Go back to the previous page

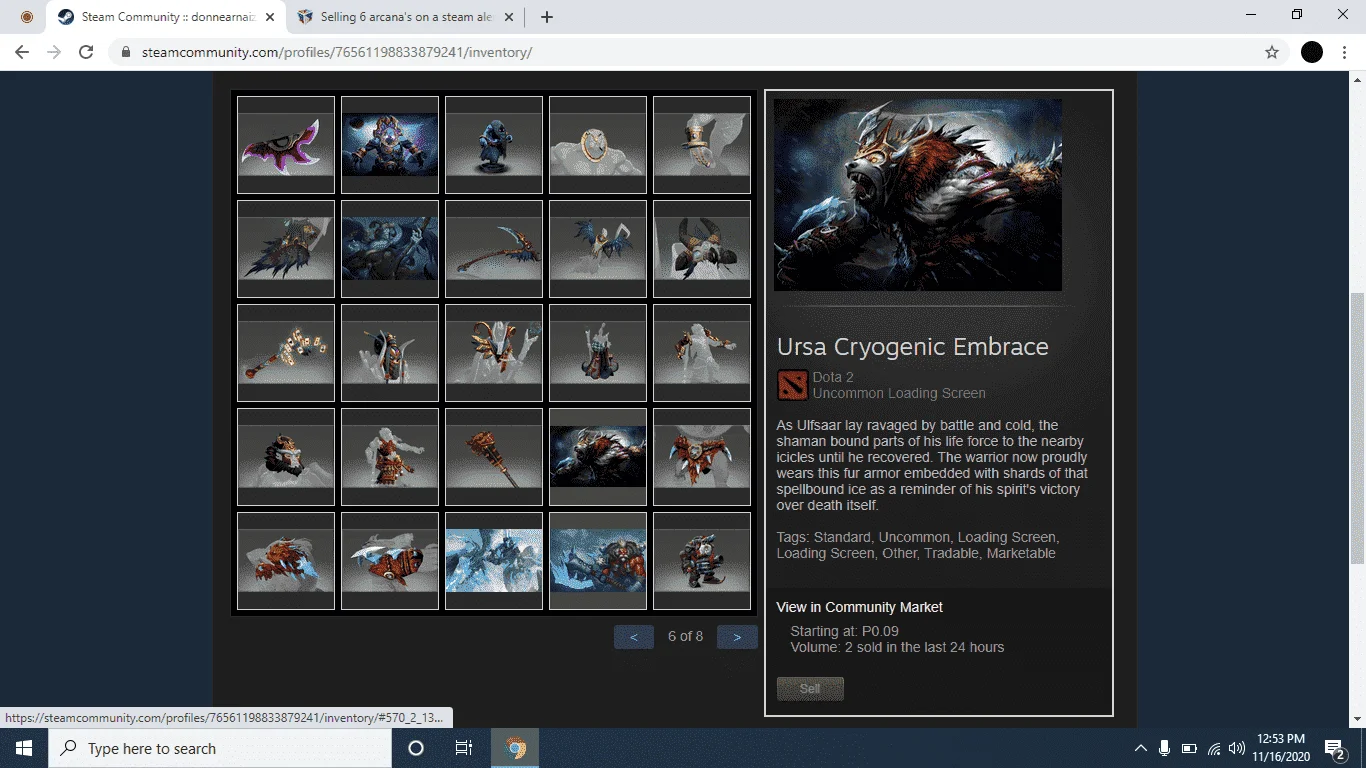(x=22, y=52)
